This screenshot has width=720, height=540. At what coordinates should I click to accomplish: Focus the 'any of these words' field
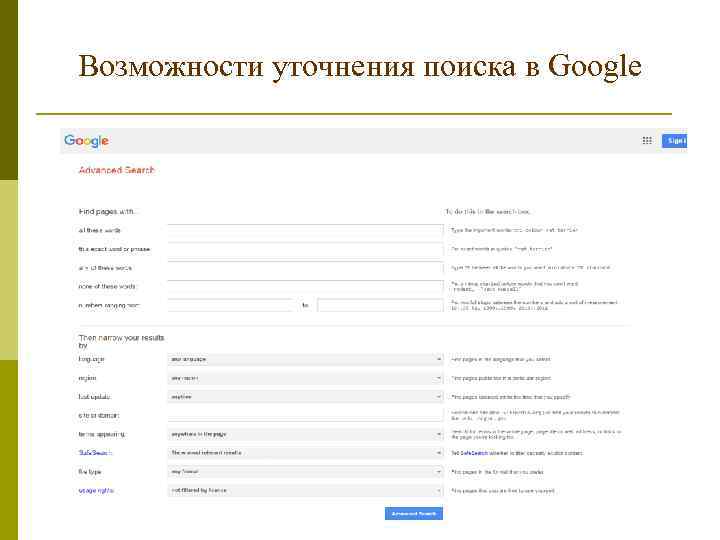tap(305, 268)
